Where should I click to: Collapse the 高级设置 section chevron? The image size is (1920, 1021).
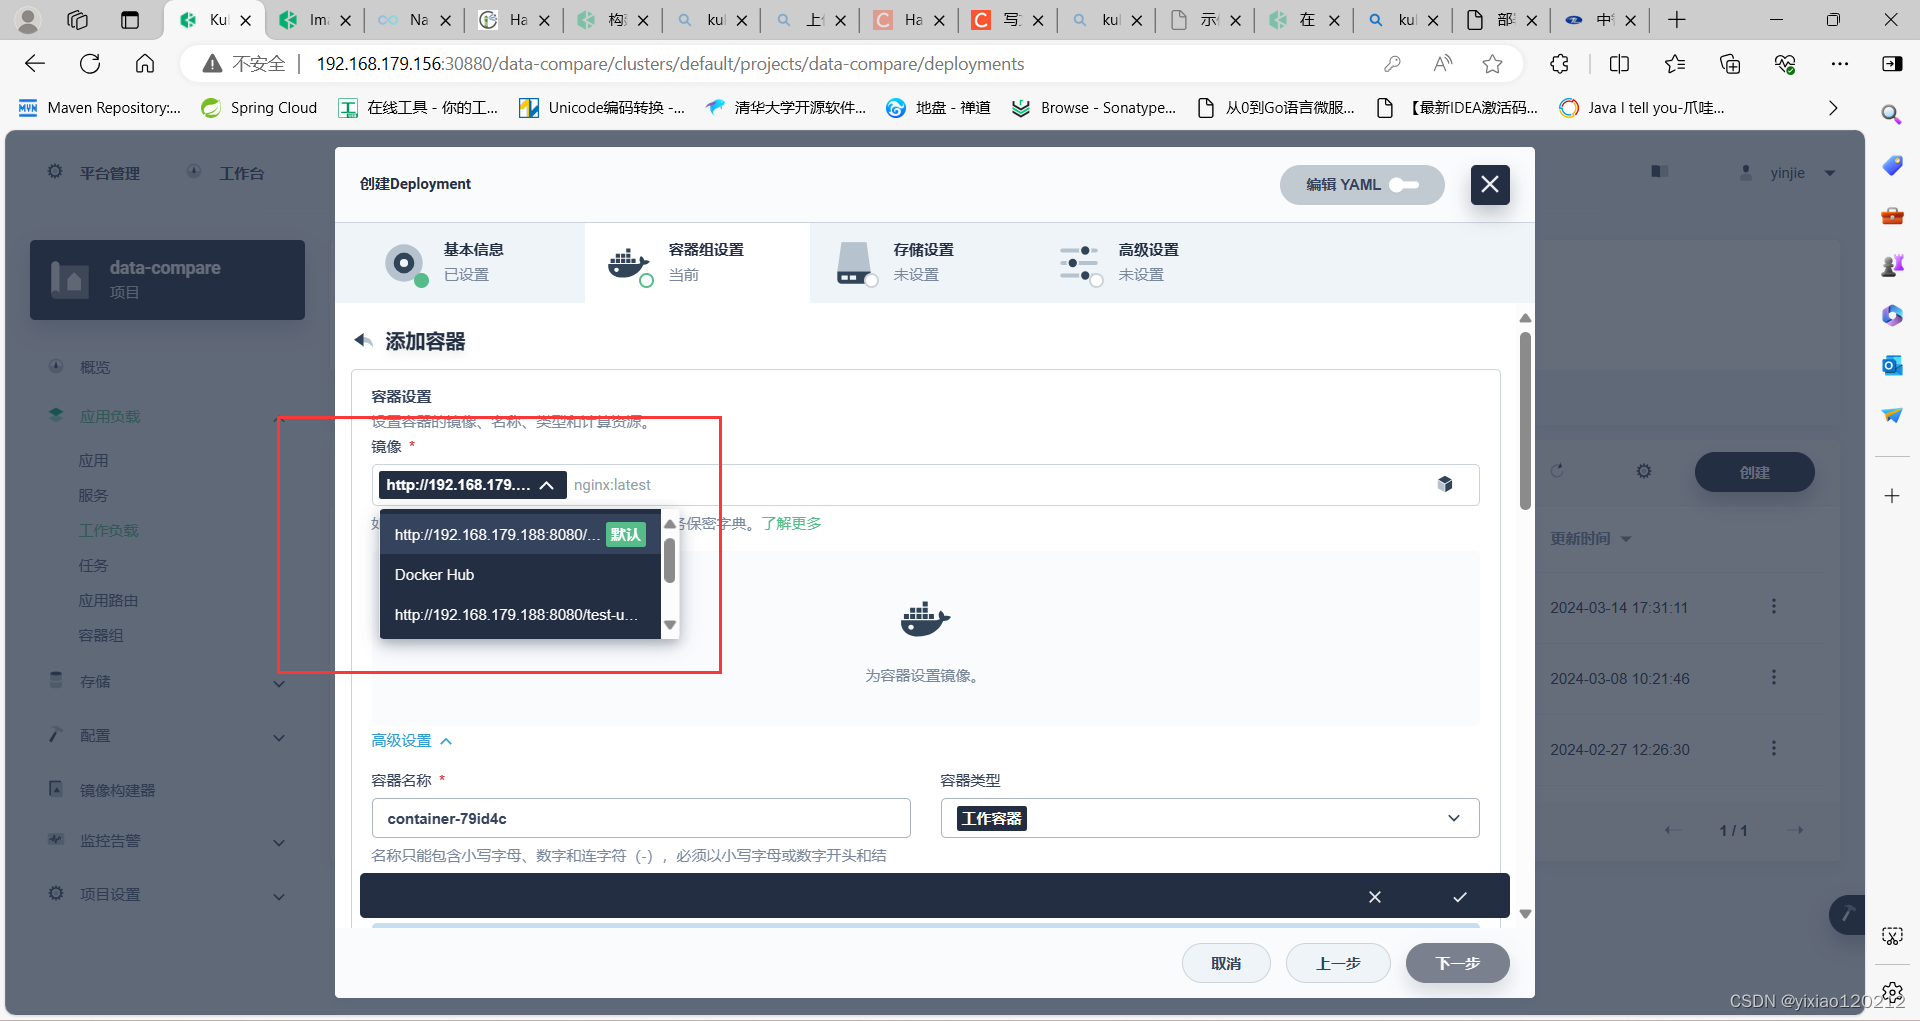click(x=446, y=740)
